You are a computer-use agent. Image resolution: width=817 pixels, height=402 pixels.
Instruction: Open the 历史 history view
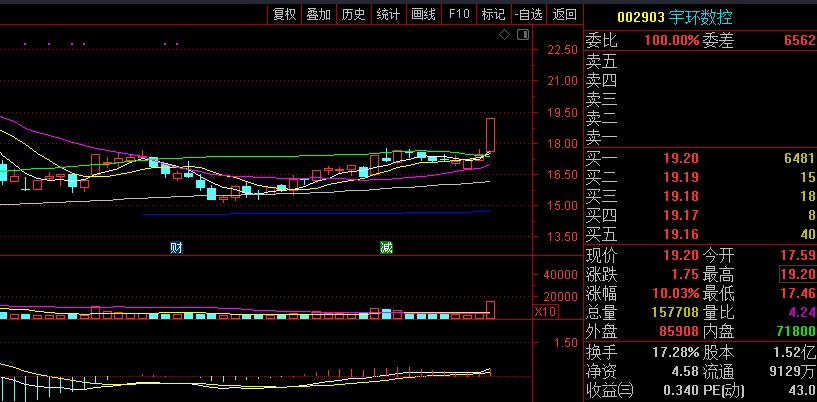coord(353,14)
